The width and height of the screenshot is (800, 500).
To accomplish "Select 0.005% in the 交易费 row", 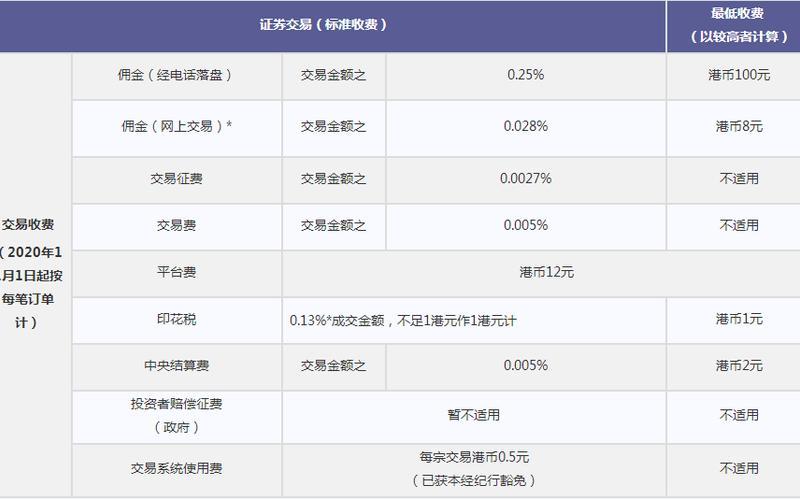I will click(526, 225).
